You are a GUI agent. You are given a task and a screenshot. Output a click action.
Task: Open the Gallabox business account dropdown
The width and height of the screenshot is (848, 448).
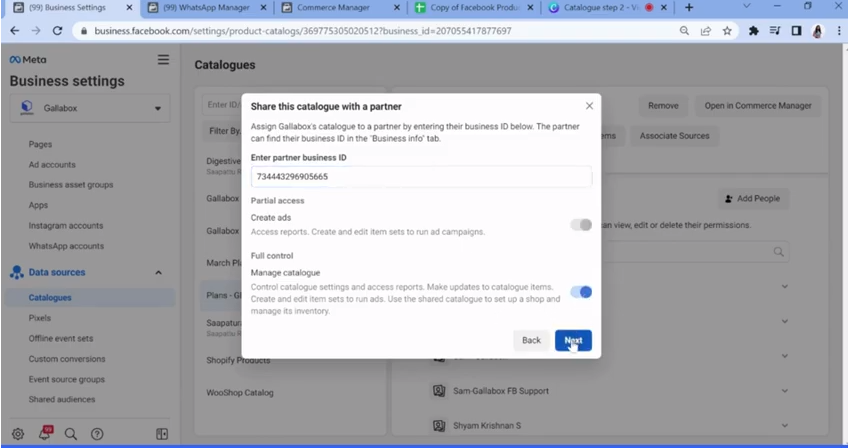click(x=90, y=108)
